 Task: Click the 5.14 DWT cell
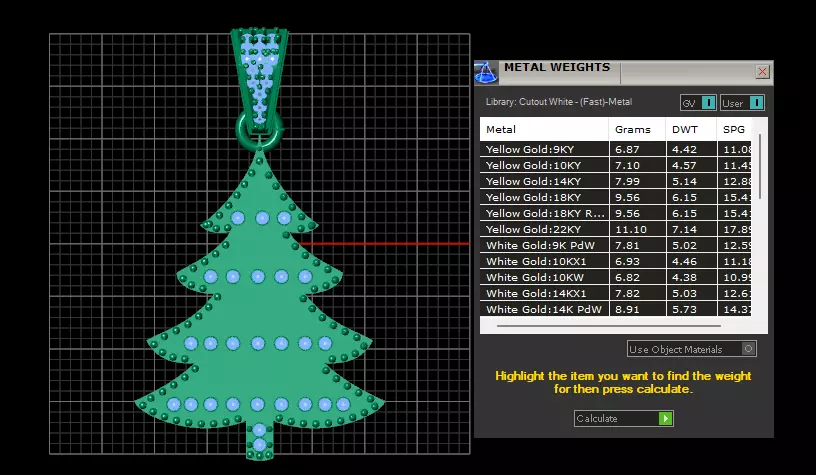(691, 182)
